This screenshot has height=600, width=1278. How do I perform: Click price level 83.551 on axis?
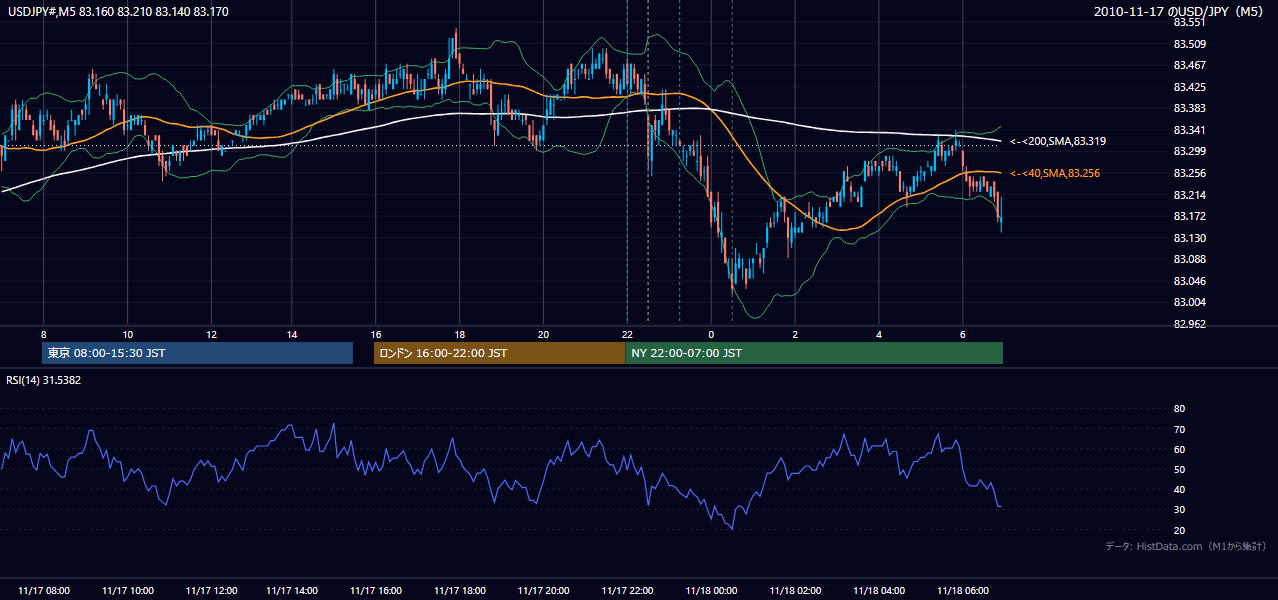click(1188, 23)
